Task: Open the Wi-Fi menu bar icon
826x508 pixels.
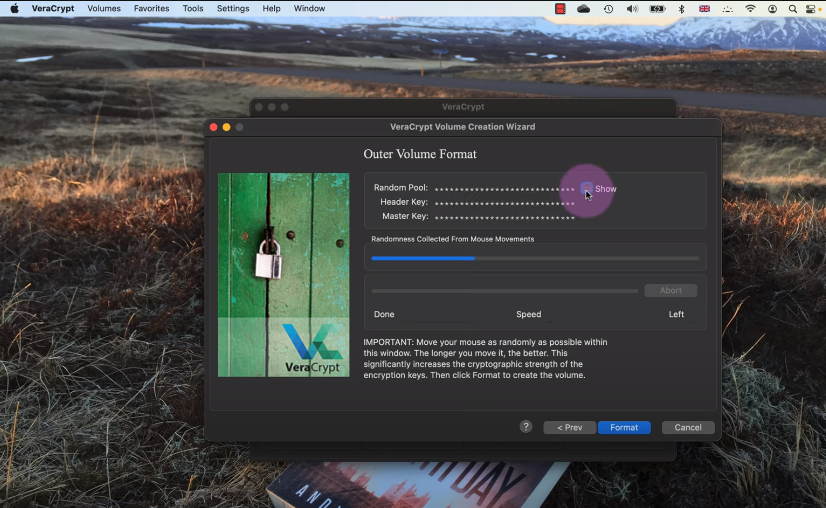Action: click(x=750, y=8)
